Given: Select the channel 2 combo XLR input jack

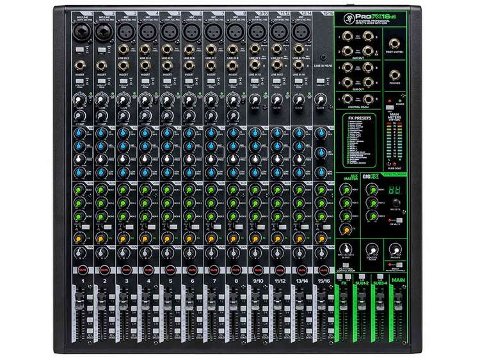Looking at the screenshot, I should pyautogui.click(x=103, y=32).
